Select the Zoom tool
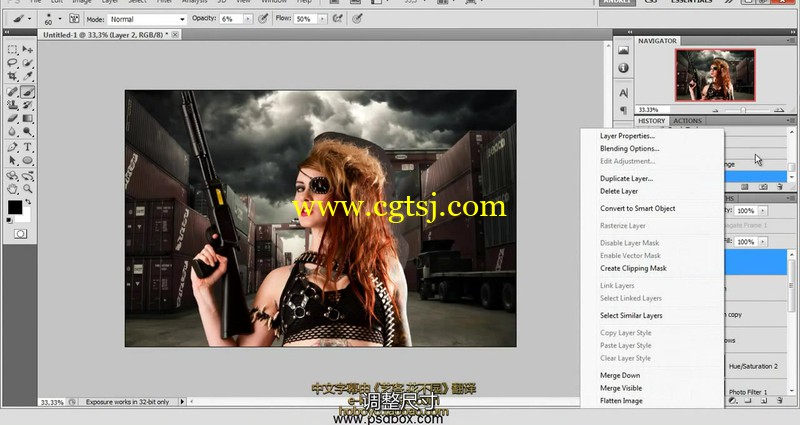This screenshot has height=425, width=800. [x=28, y=189]
